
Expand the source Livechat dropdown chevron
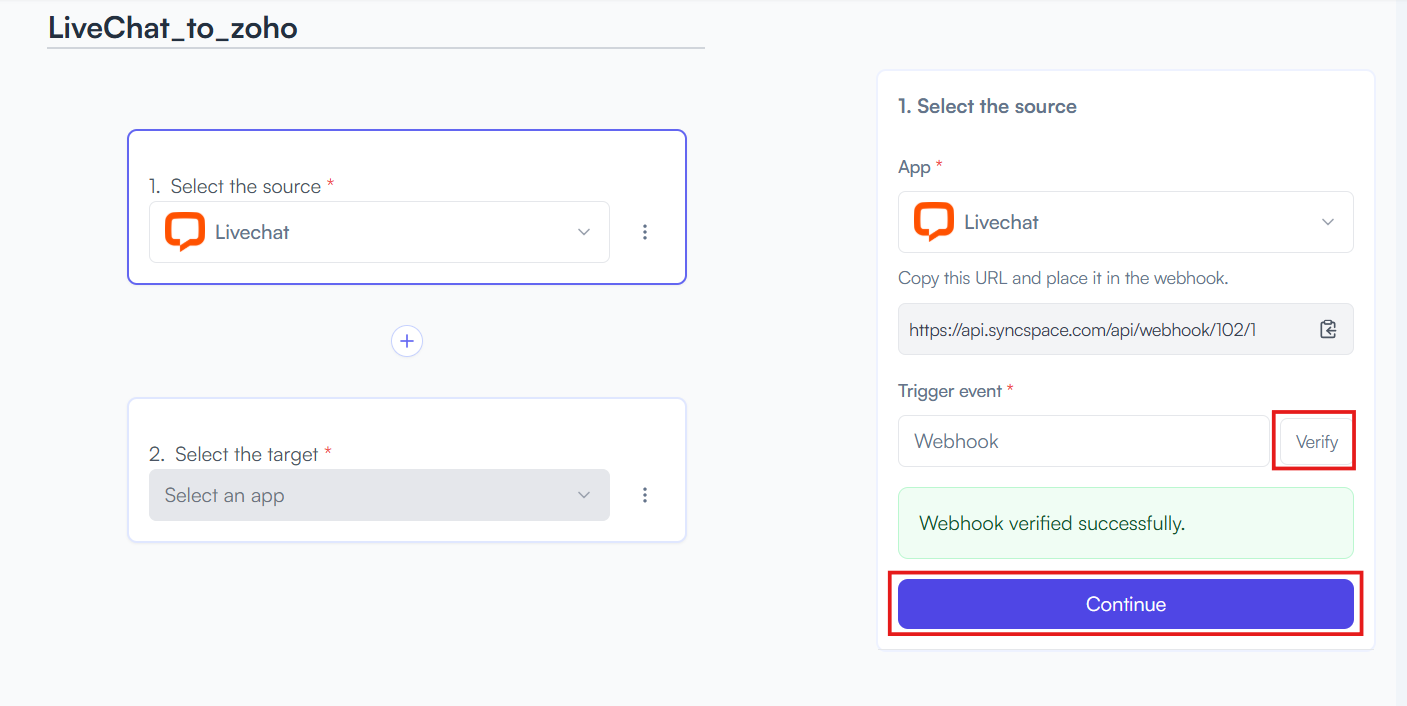tap(584, 232)
